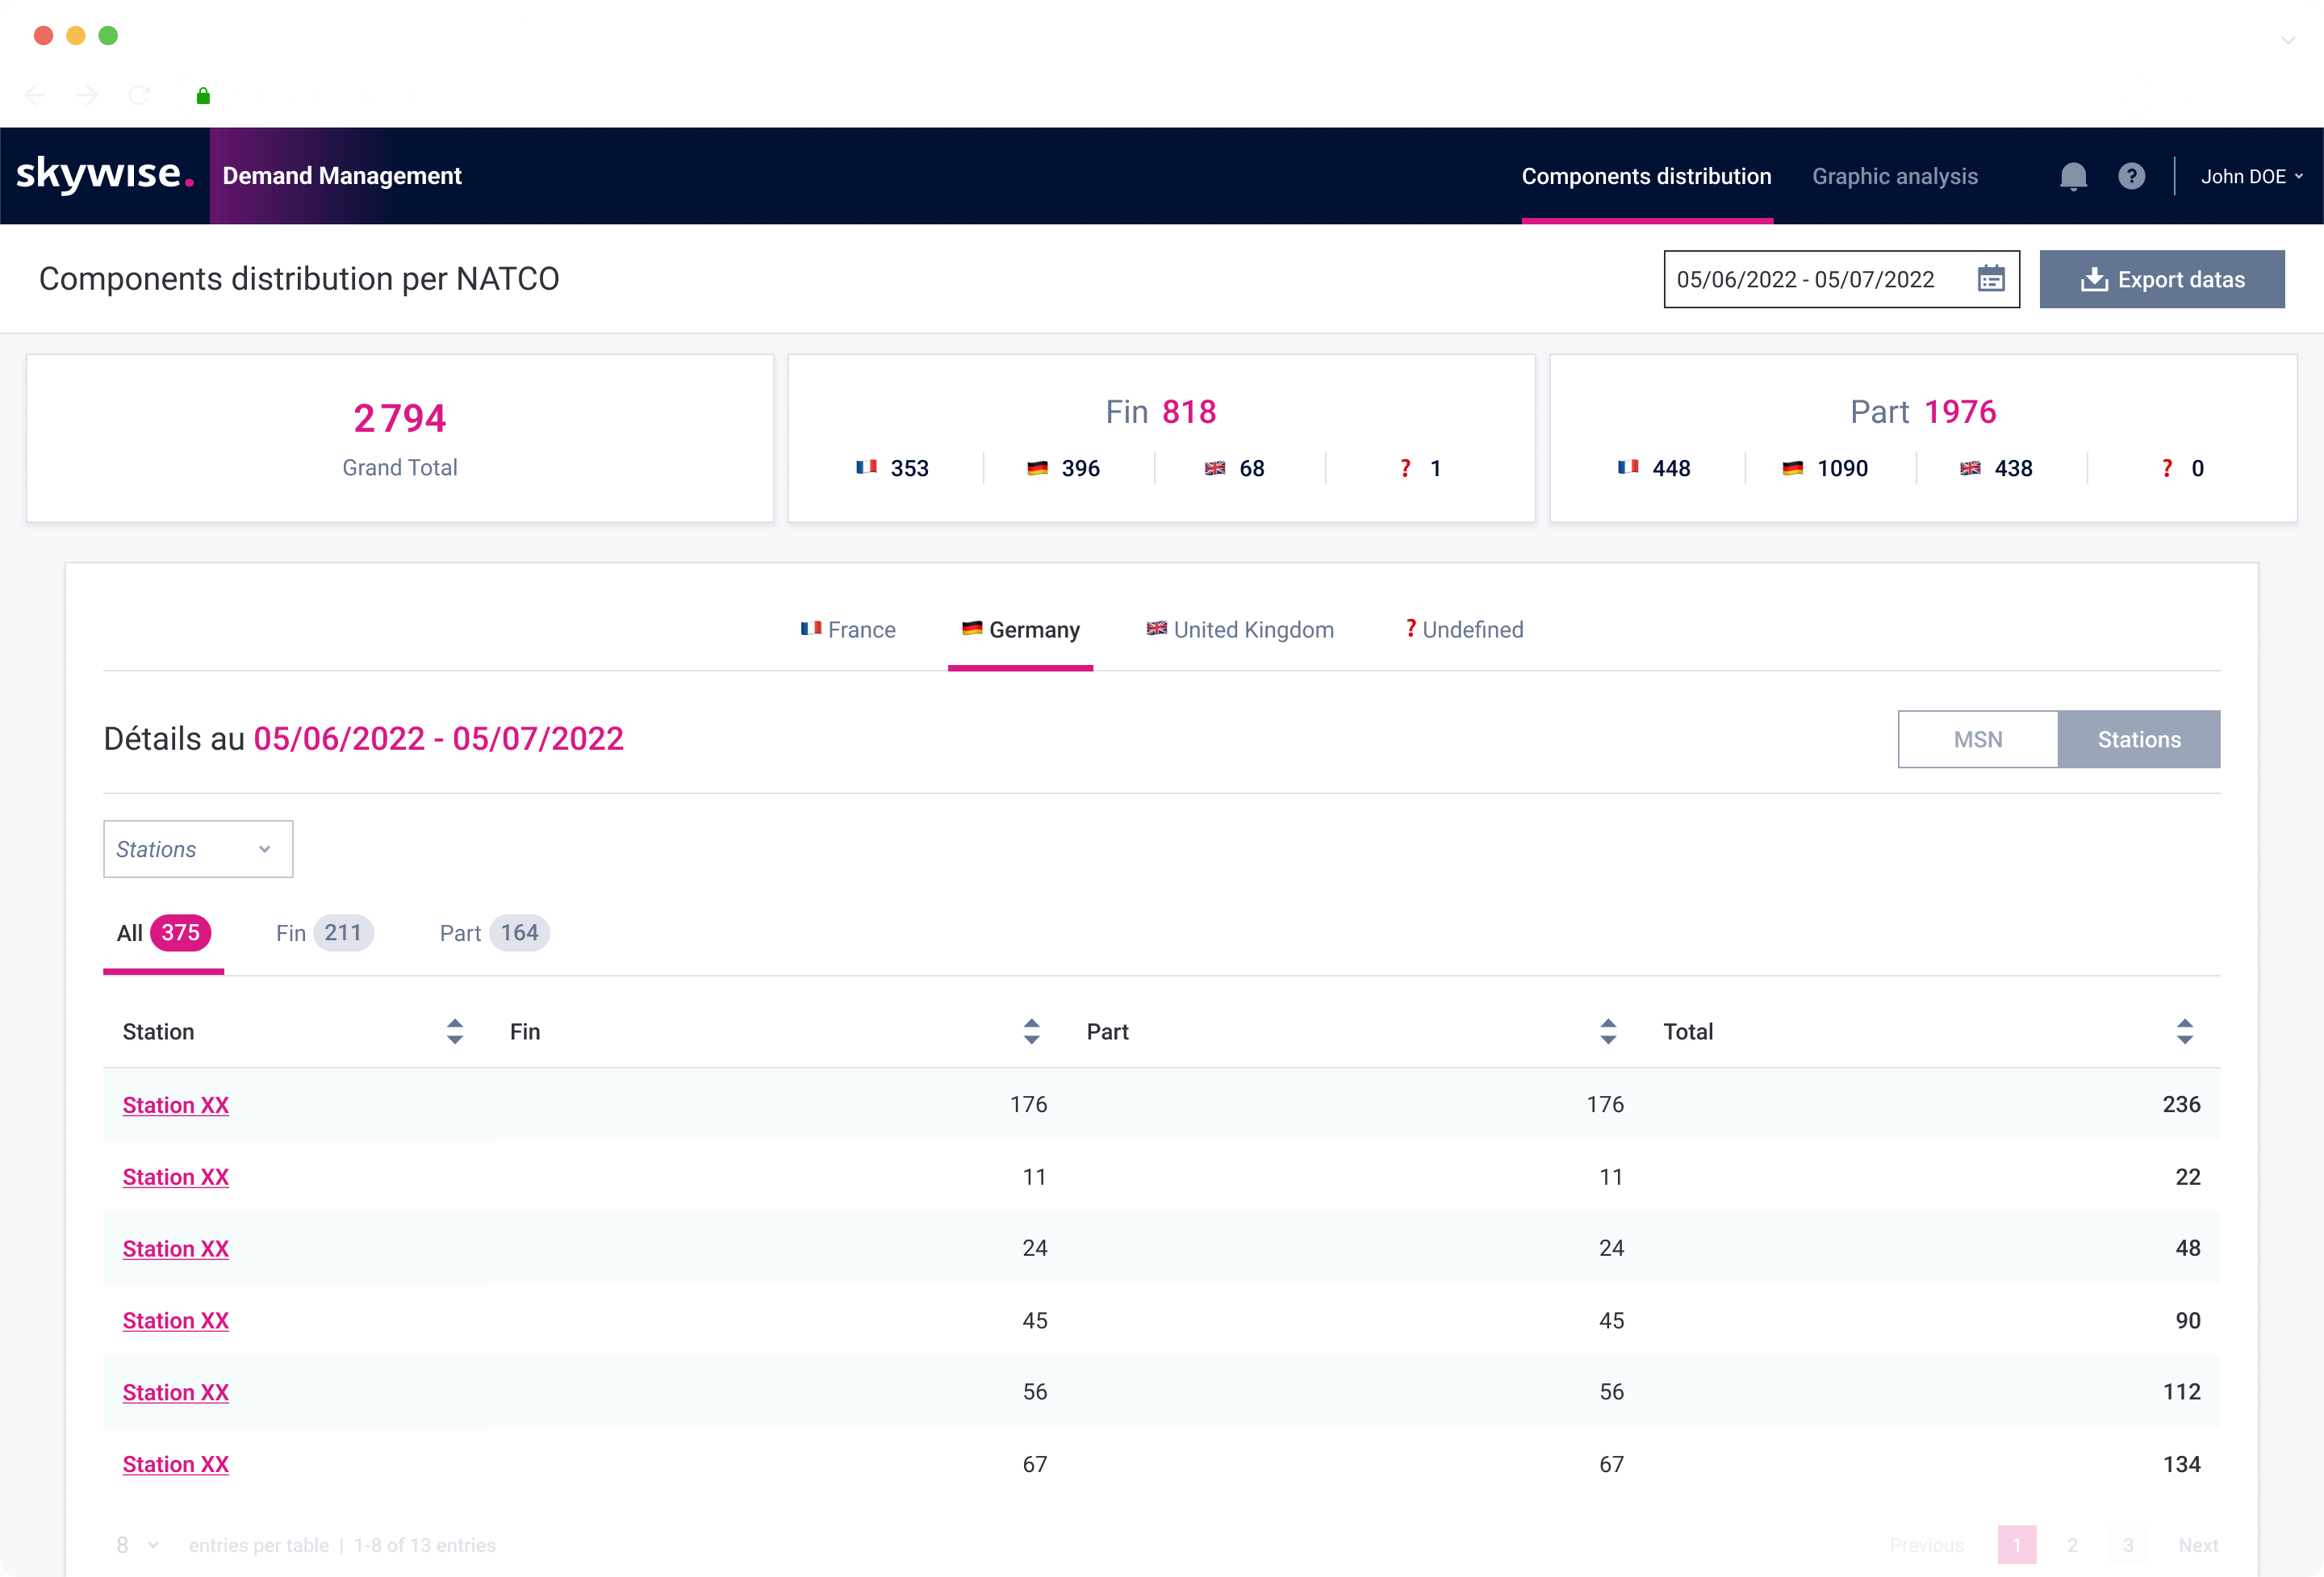The width and height of the screenshot is (2324, 1577).
Task: Select the Fin 211 filter pill
Action: pos(322,932)
